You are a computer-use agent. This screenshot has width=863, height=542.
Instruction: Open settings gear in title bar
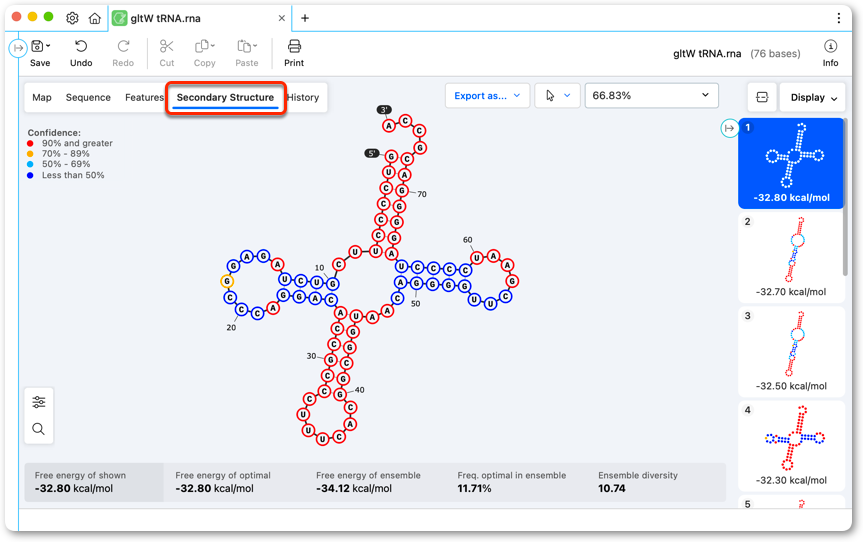(72, 18)
